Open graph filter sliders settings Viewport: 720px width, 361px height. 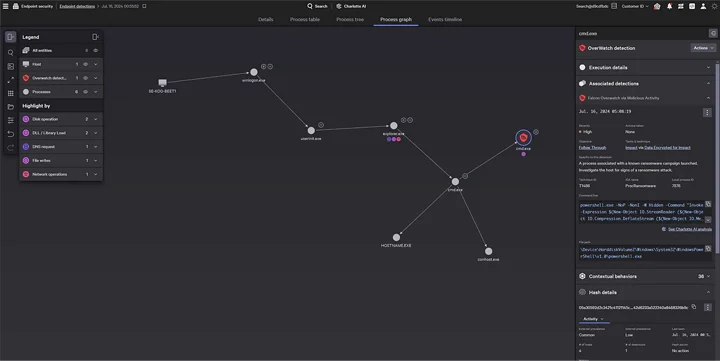[x=11, y=120]
